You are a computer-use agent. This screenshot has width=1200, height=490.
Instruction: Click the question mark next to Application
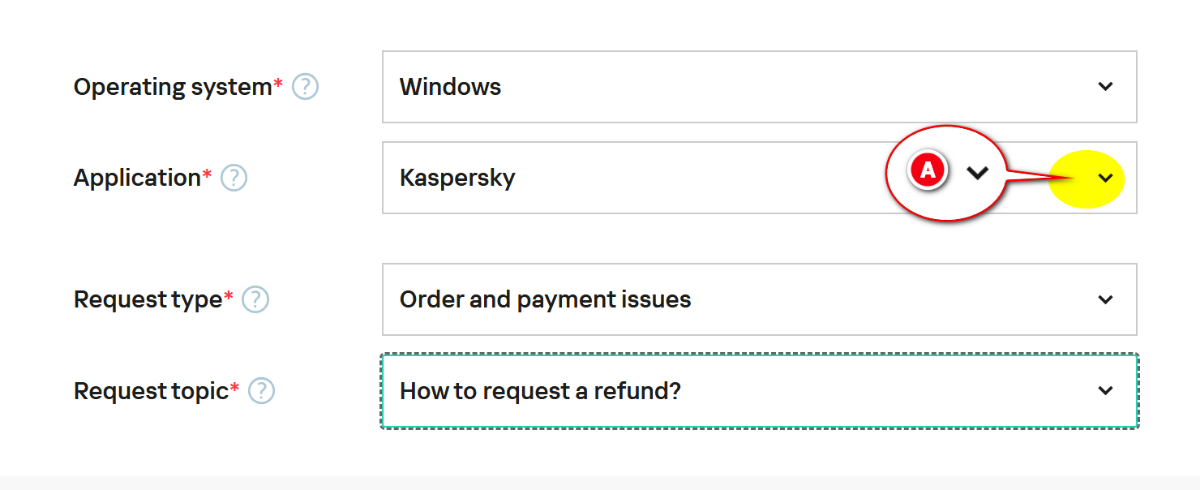coord(234,179)
